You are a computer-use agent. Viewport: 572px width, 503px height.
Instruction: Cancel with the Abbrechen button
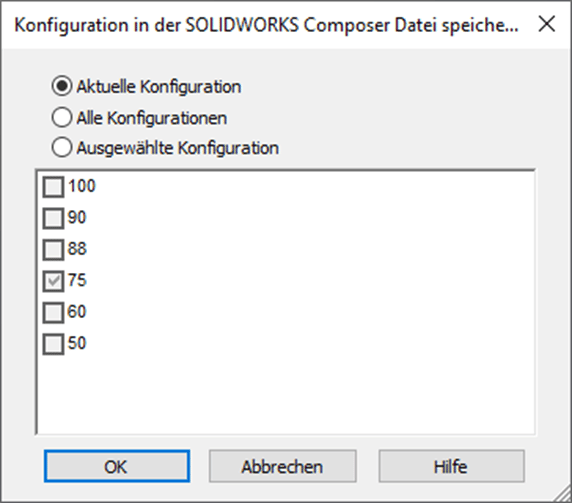pos(282,466)
